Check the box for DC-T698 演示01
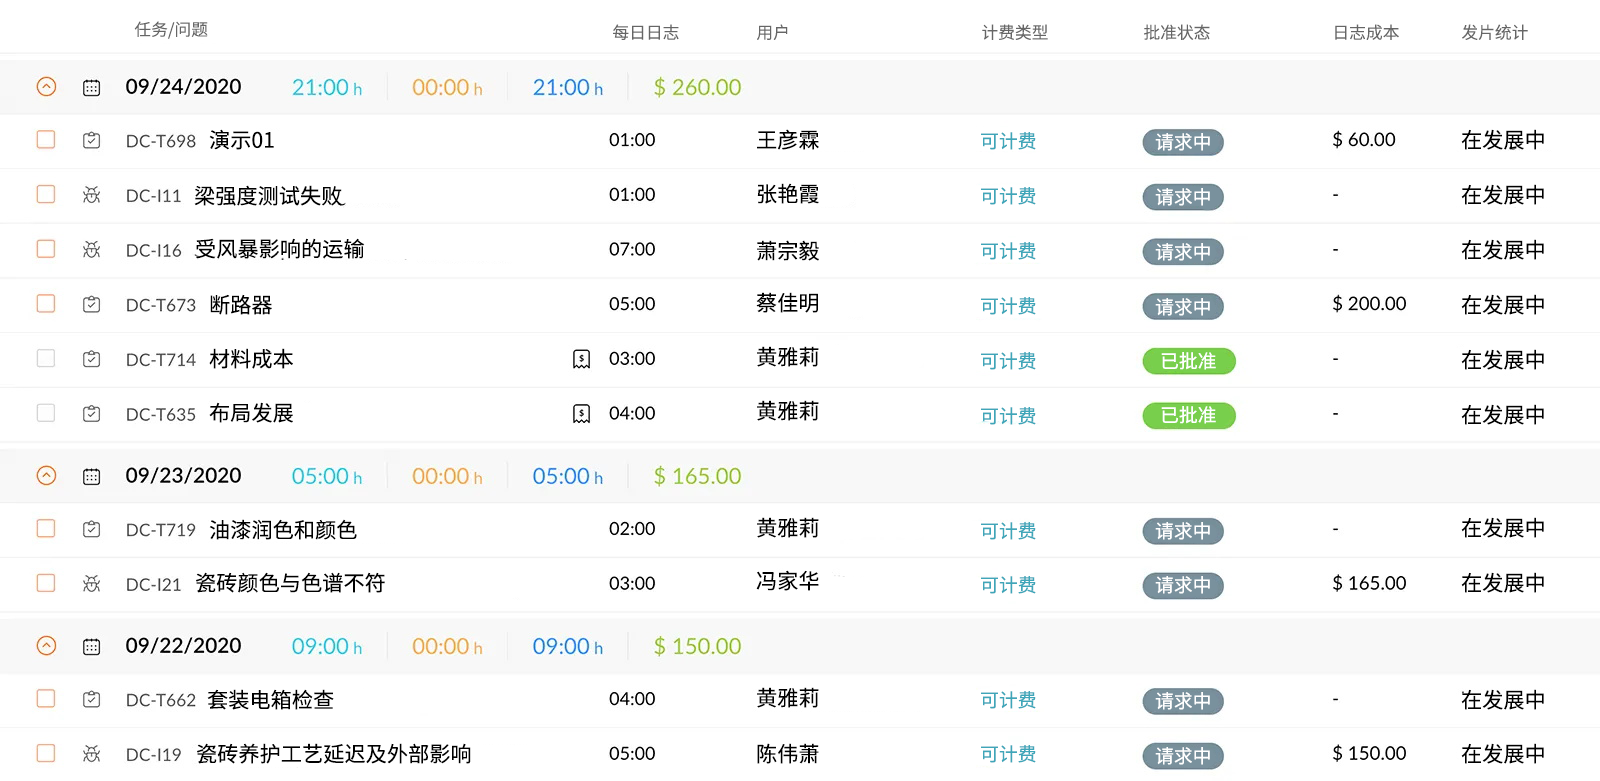Image resolution: width=1600 pixels, height=781 pixels. tap(46, 140)
